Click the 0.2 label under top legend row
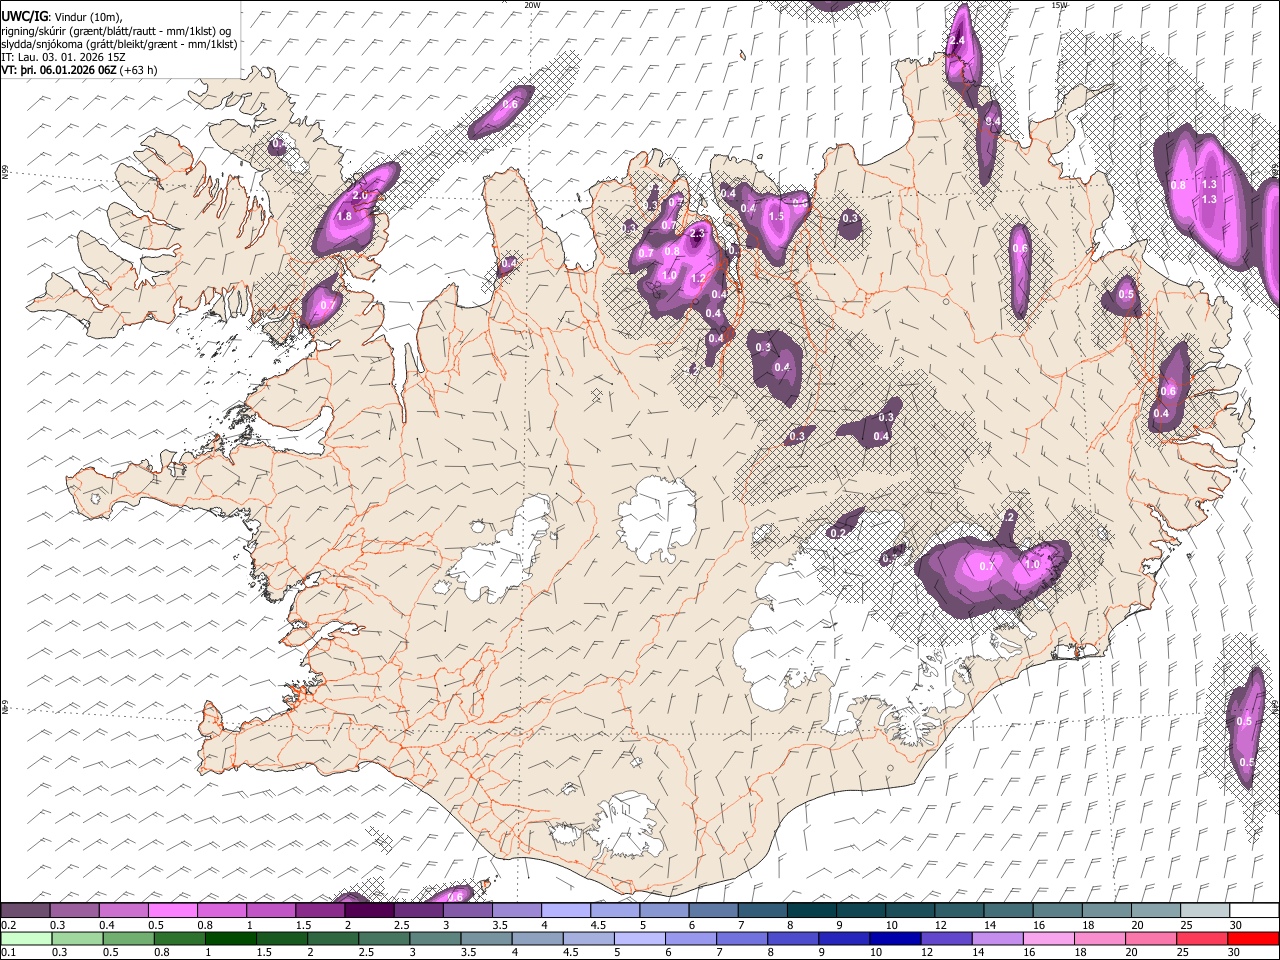This screenshot has width=1280, height=960. pyautogui.click(x=6, y=925)
